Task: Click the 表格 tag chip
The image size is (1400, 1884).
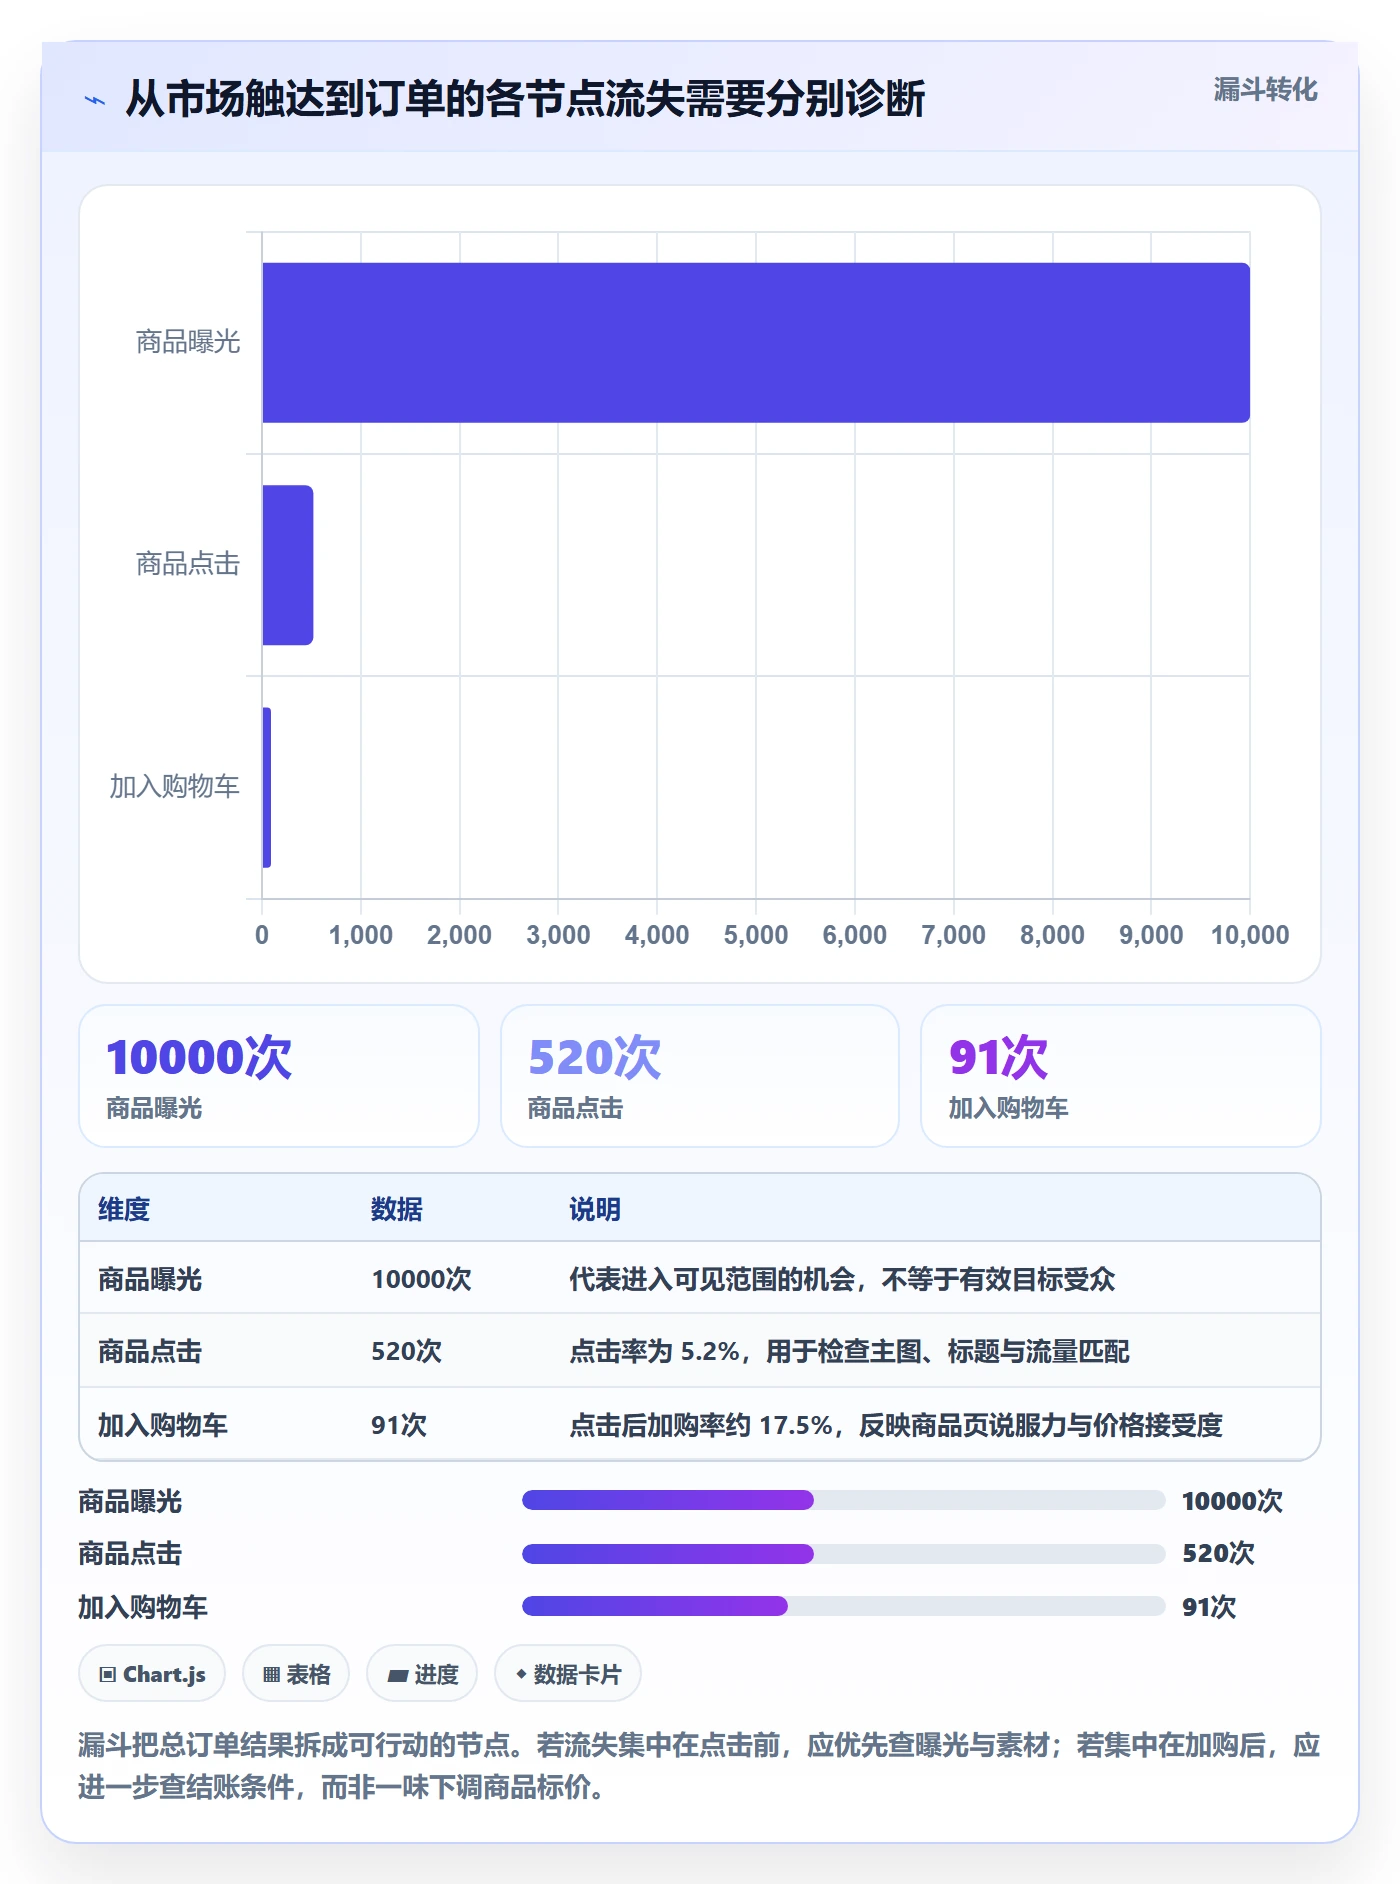Action: click(296, 1673)
